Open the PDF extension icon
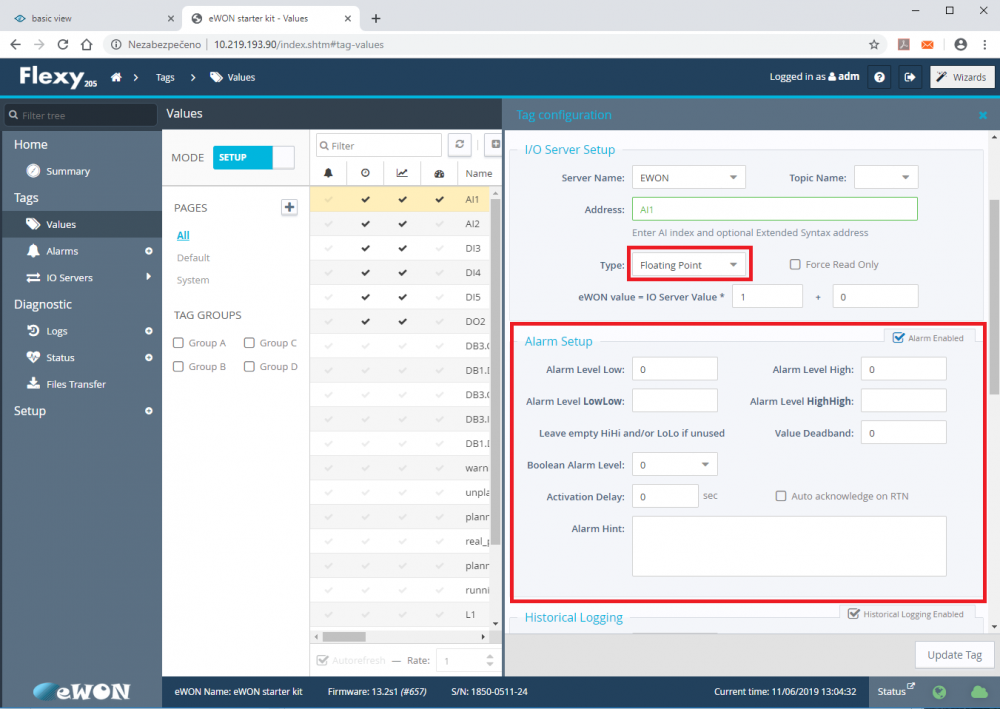 (904, 45)
